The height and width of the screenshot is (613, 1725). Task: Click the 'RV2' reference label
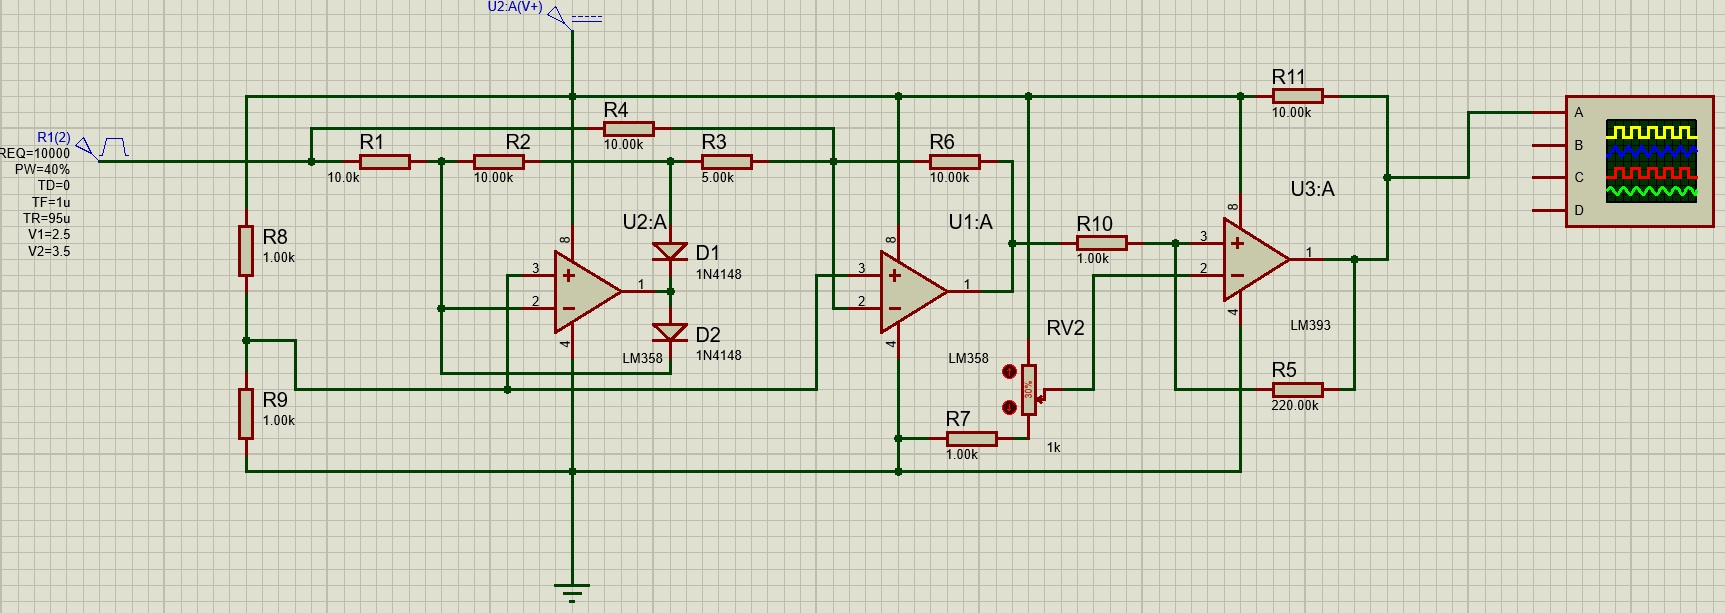click(x=1065, y=329)
